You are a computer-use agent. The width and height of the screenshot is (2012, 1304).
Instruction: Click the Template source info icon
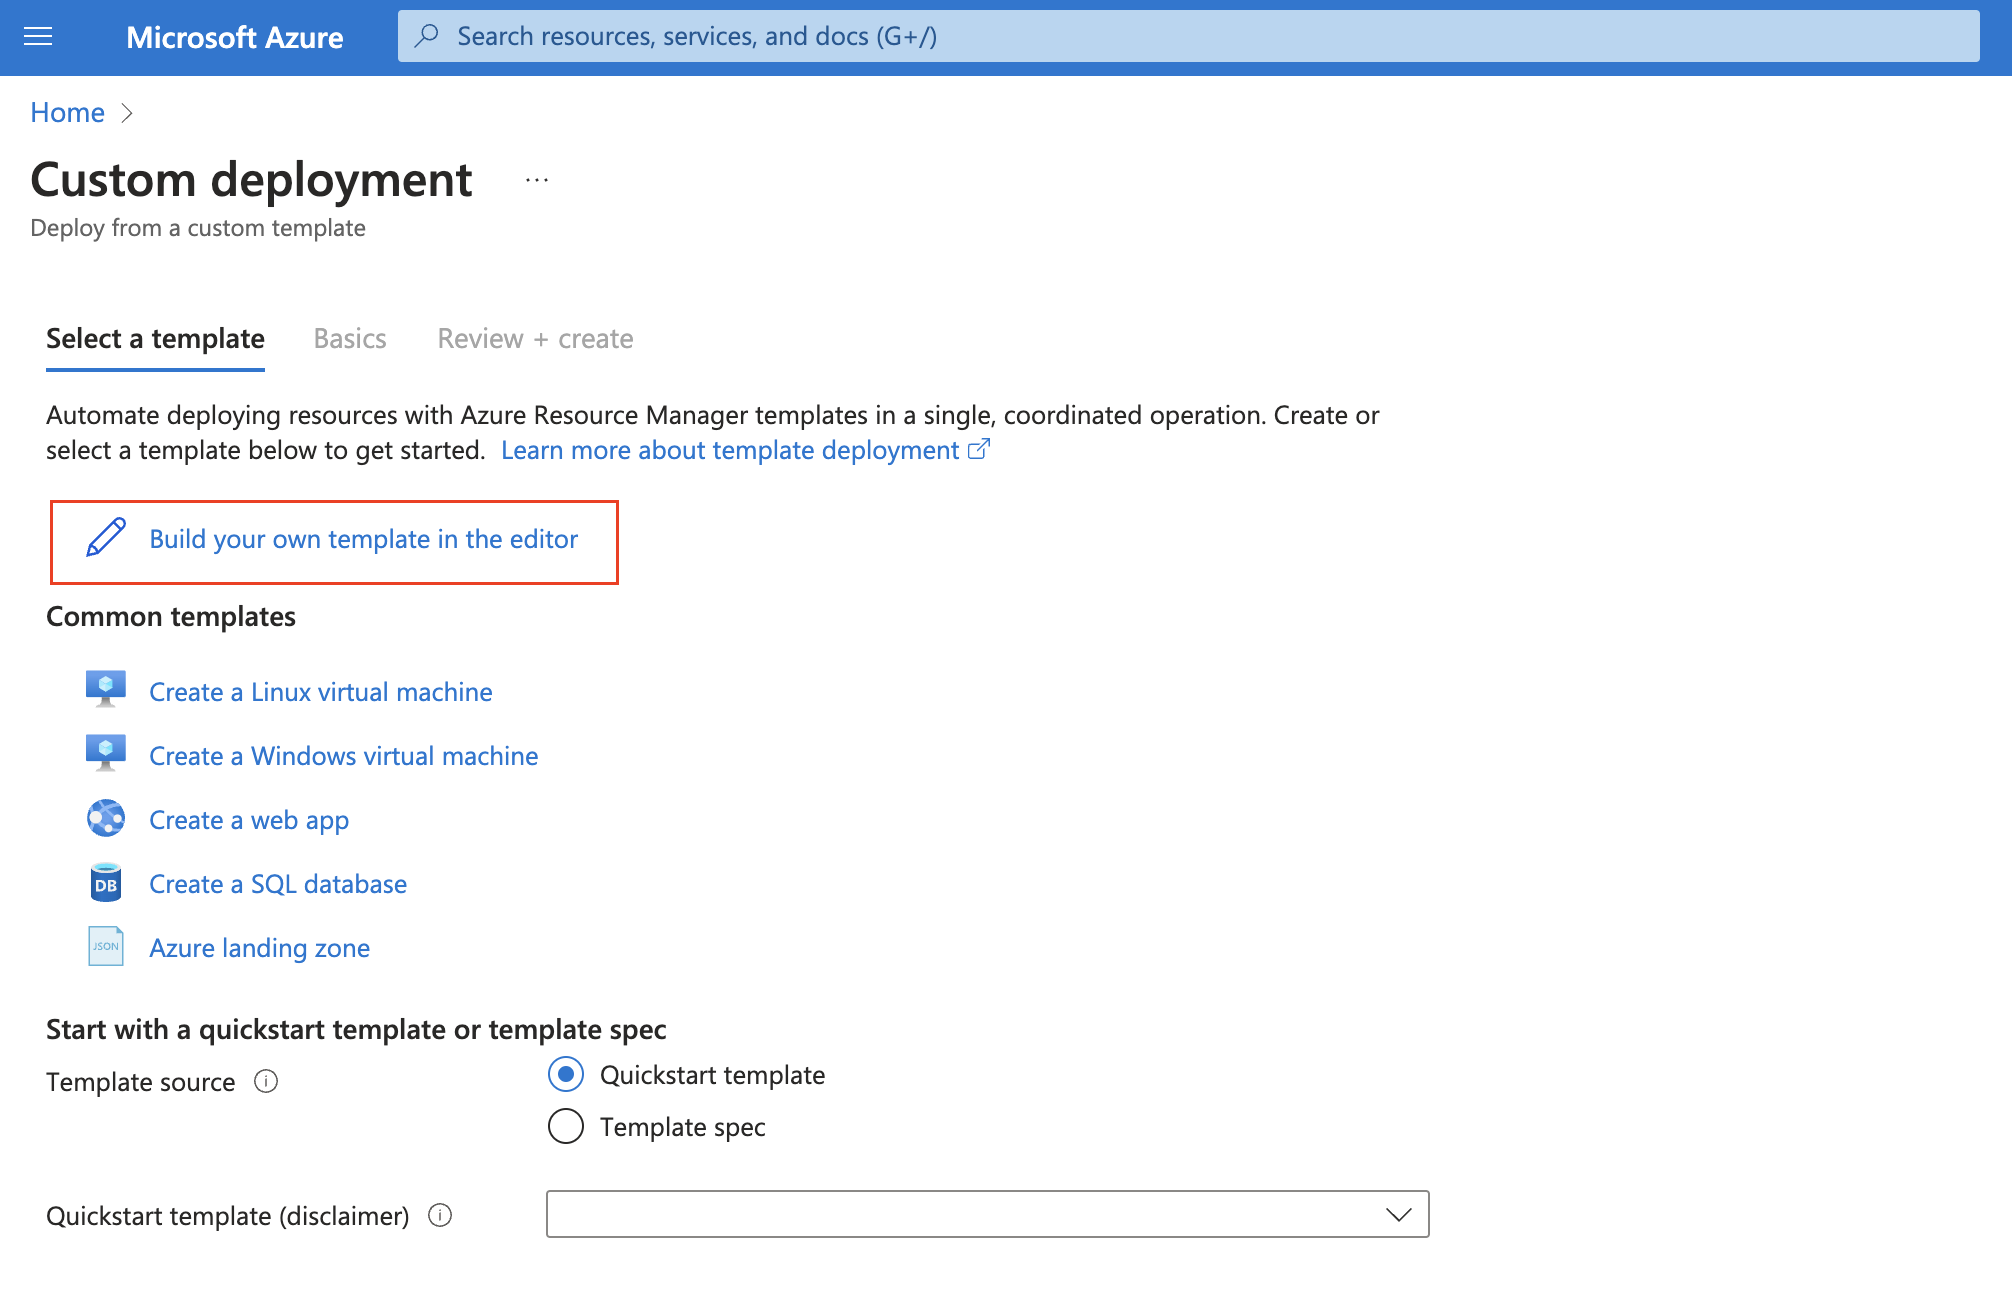(266, 1081)
